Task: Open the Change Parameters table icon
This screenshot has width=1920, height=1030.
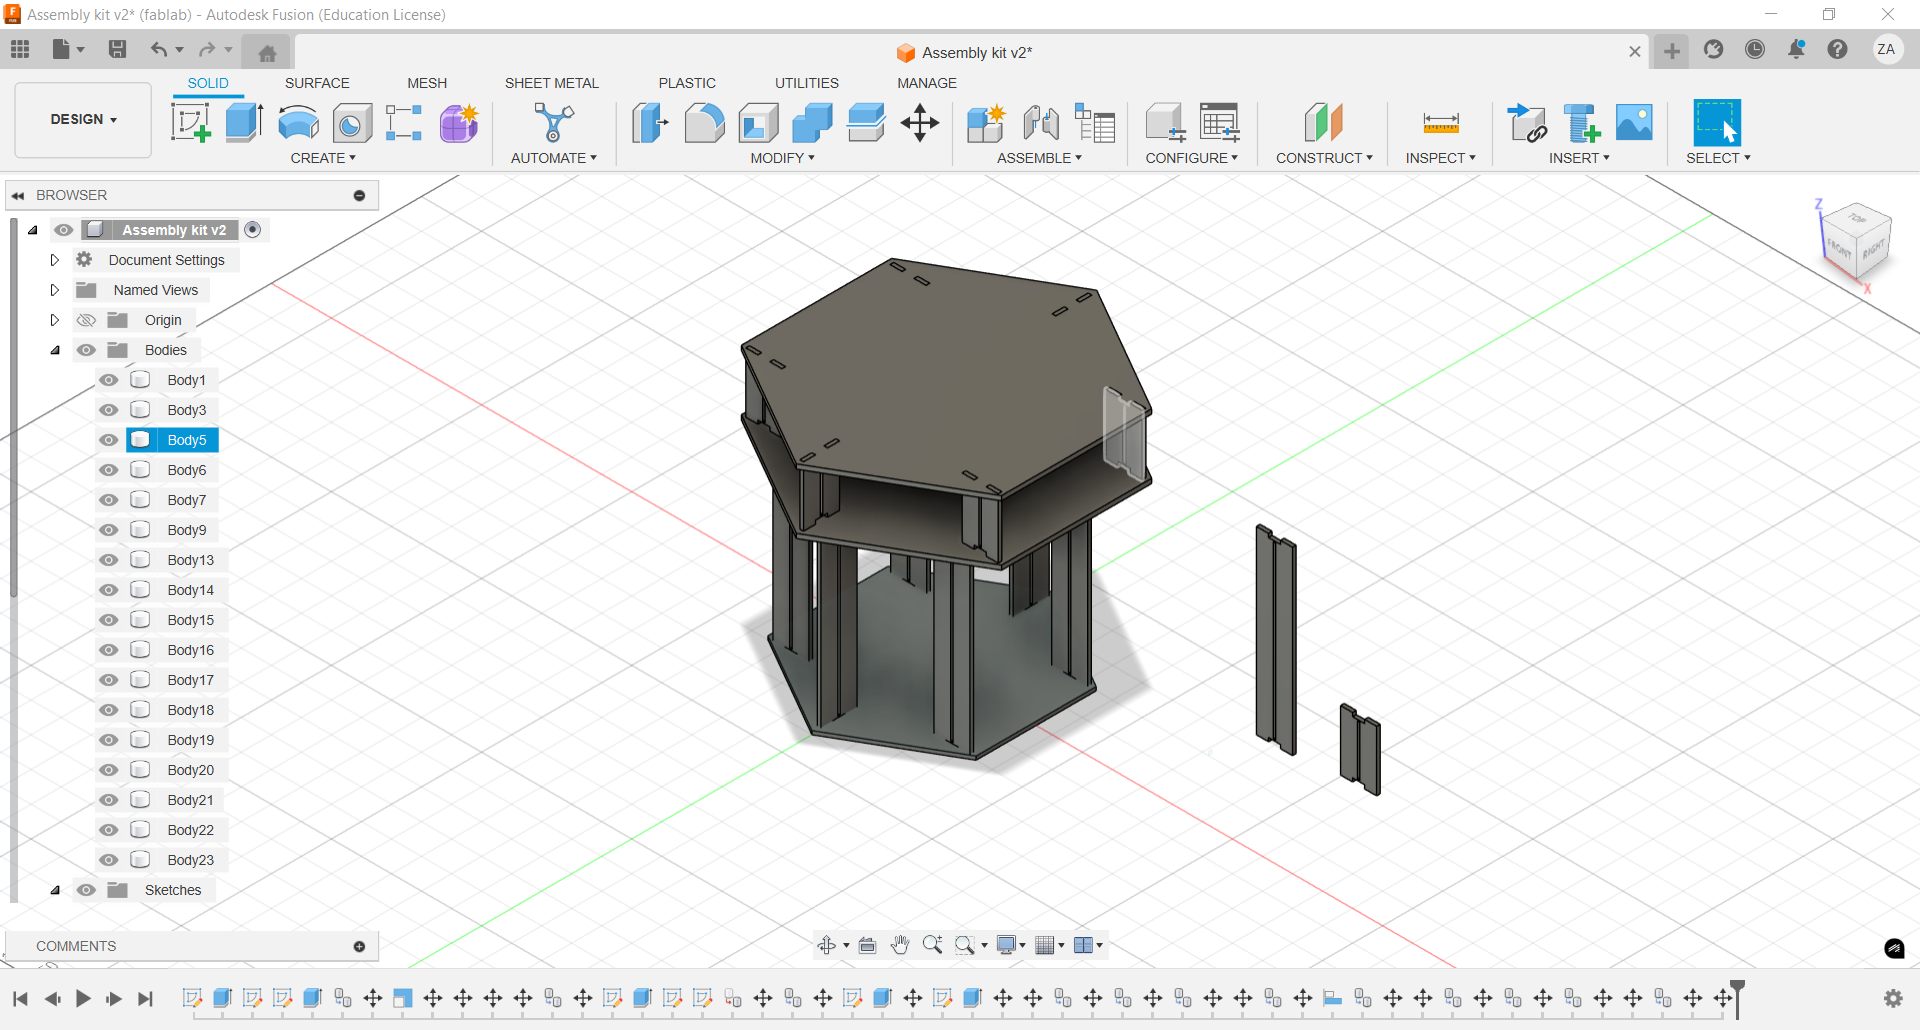Action: (1220, 123)
